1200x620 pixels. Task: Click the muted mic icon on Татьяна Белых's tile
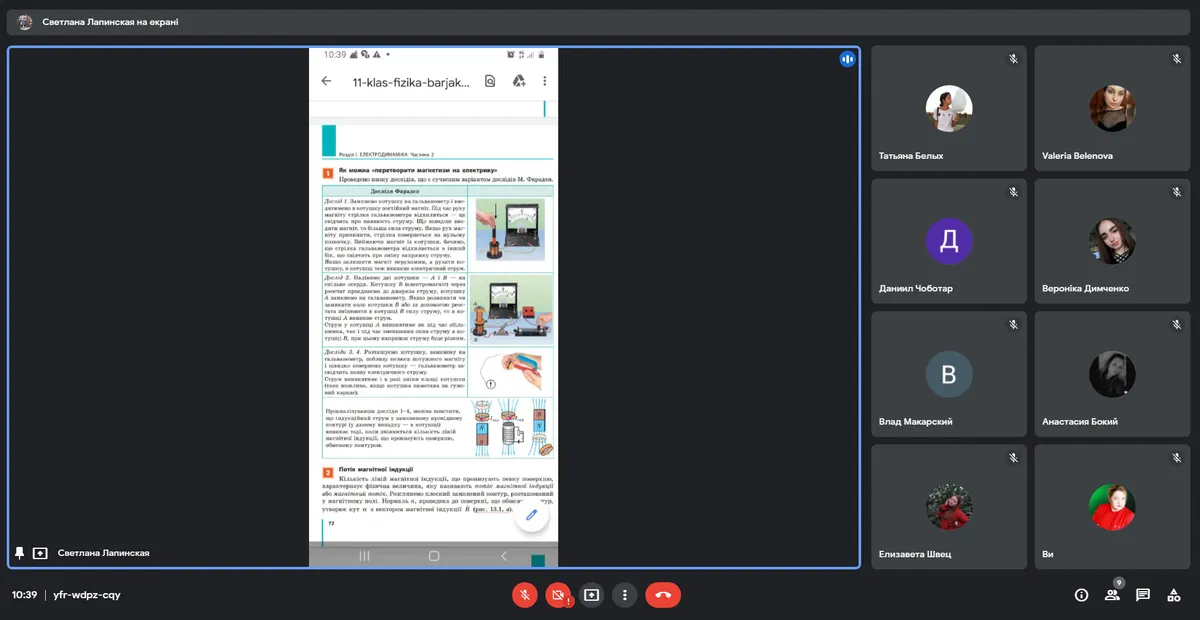[1013, 59]
